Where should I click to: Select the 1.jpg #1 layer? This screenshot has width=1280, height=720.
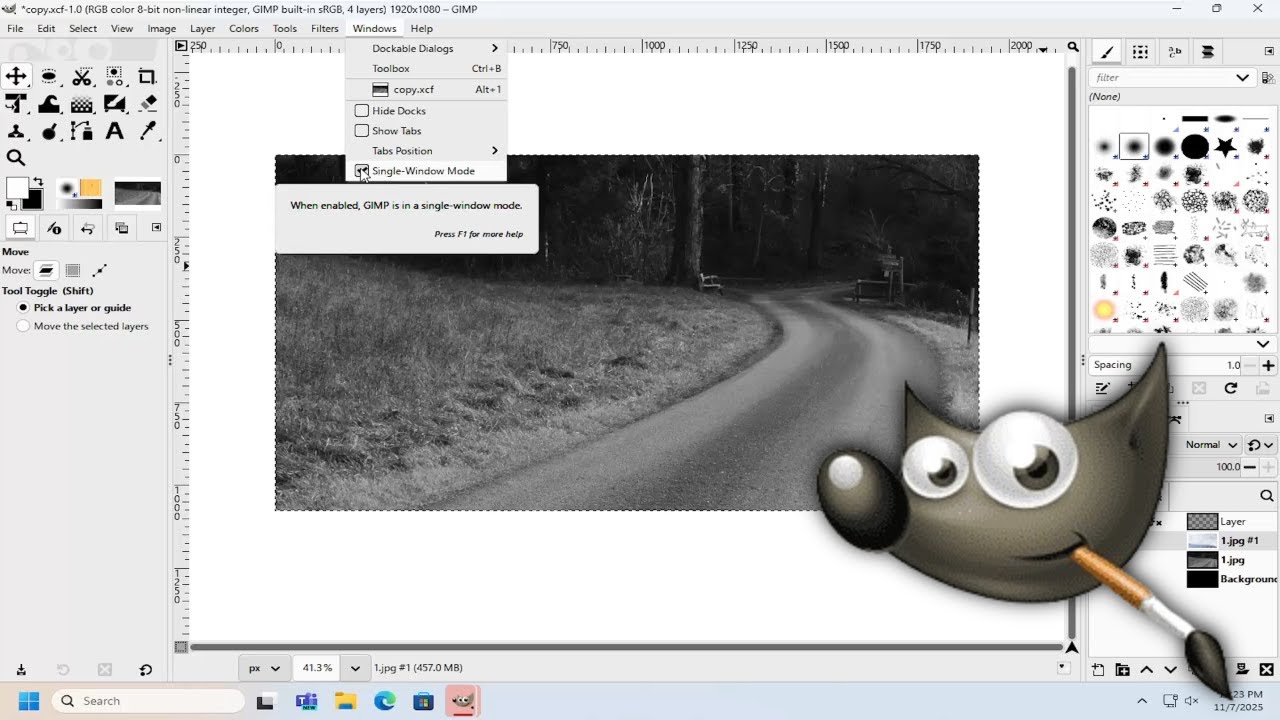click(1232, 540)
